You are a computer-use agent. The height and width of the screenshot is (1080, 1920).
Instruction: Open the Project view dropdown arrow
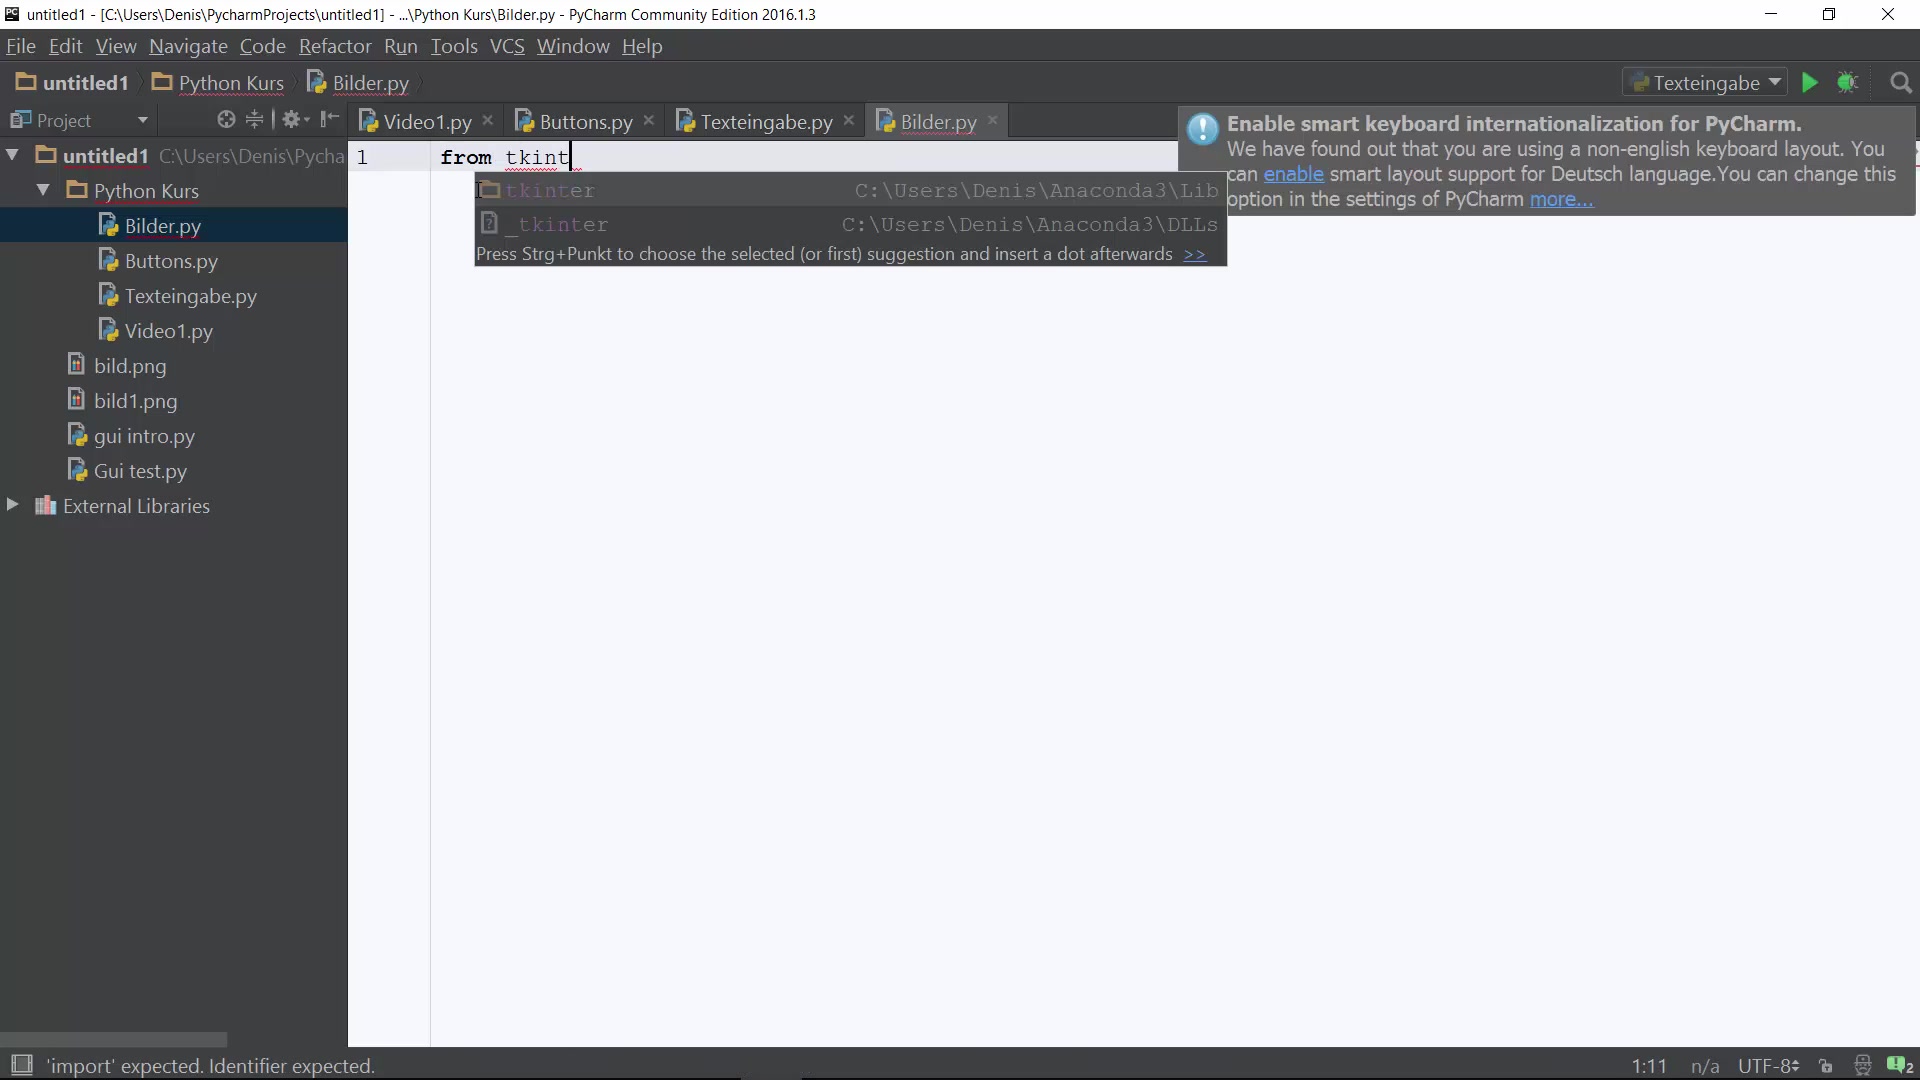tap(143, 120)
